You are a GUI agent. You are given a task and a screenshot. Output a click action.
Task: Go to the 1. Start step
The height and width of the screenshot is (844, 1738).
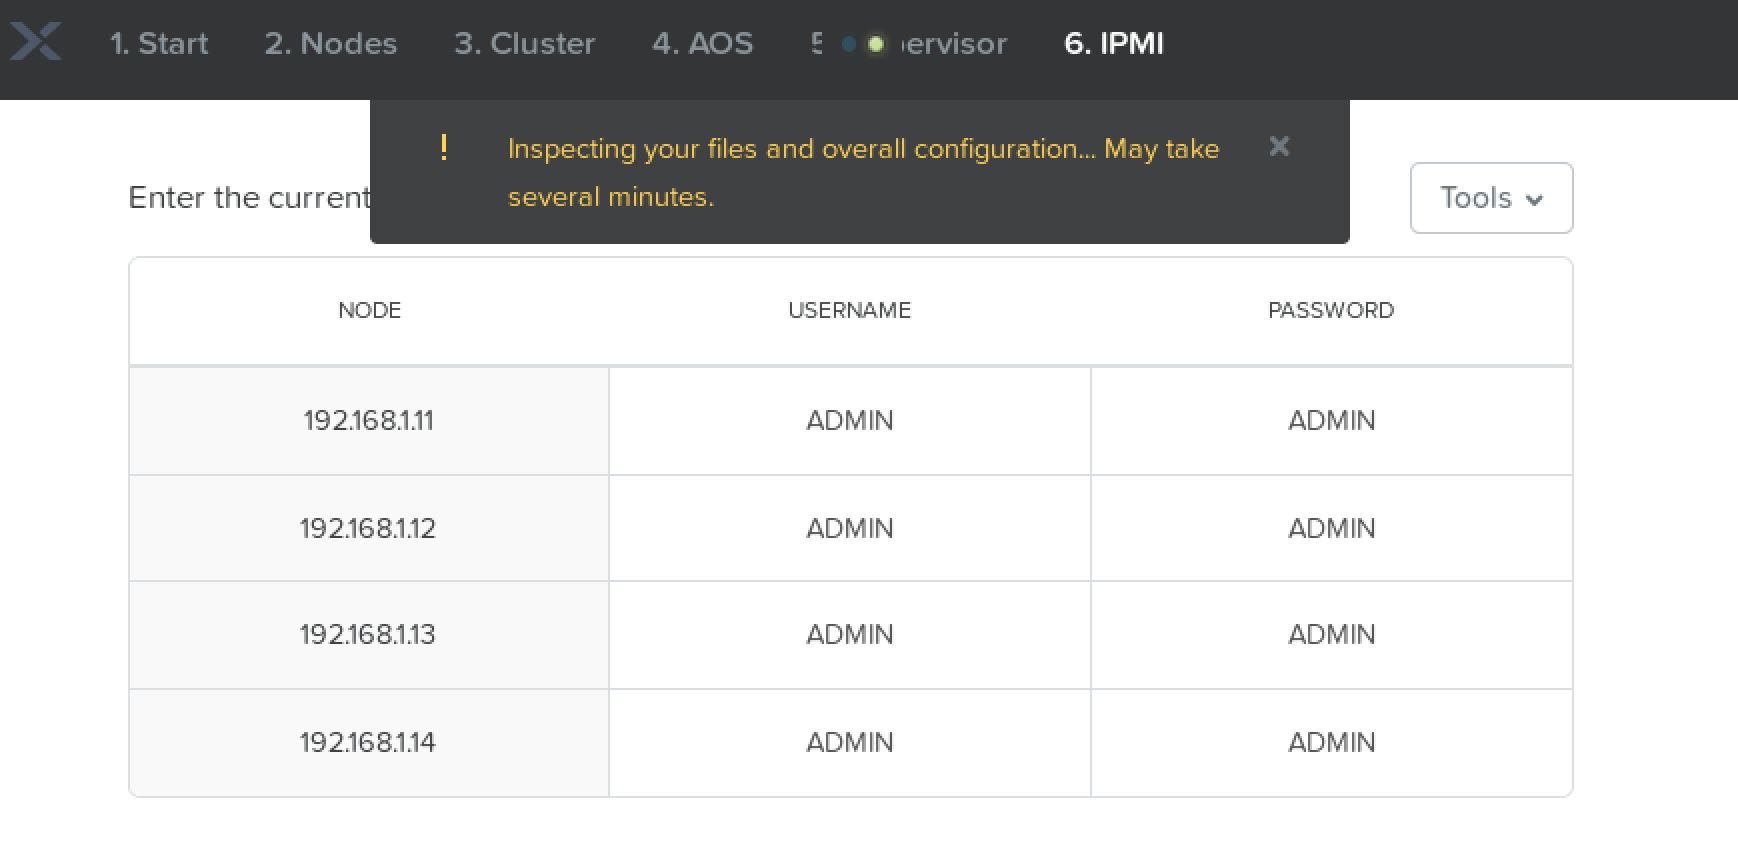159,44
